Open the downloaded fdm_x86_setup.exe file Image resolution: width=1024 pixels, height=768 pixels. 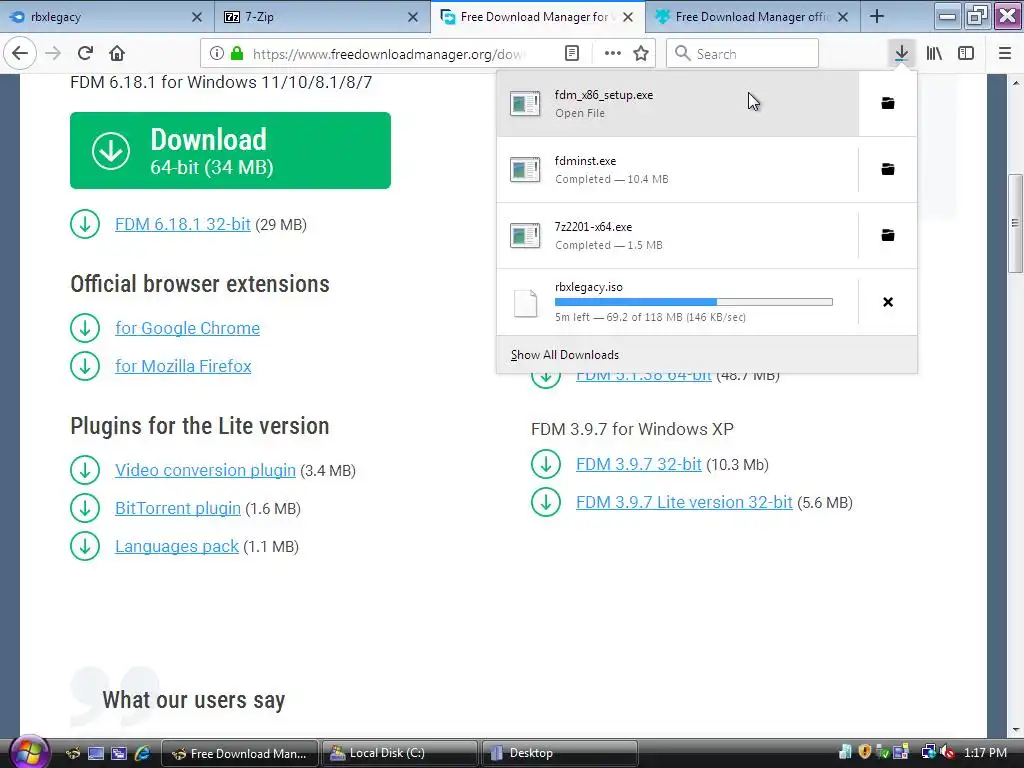coord(677,103)
